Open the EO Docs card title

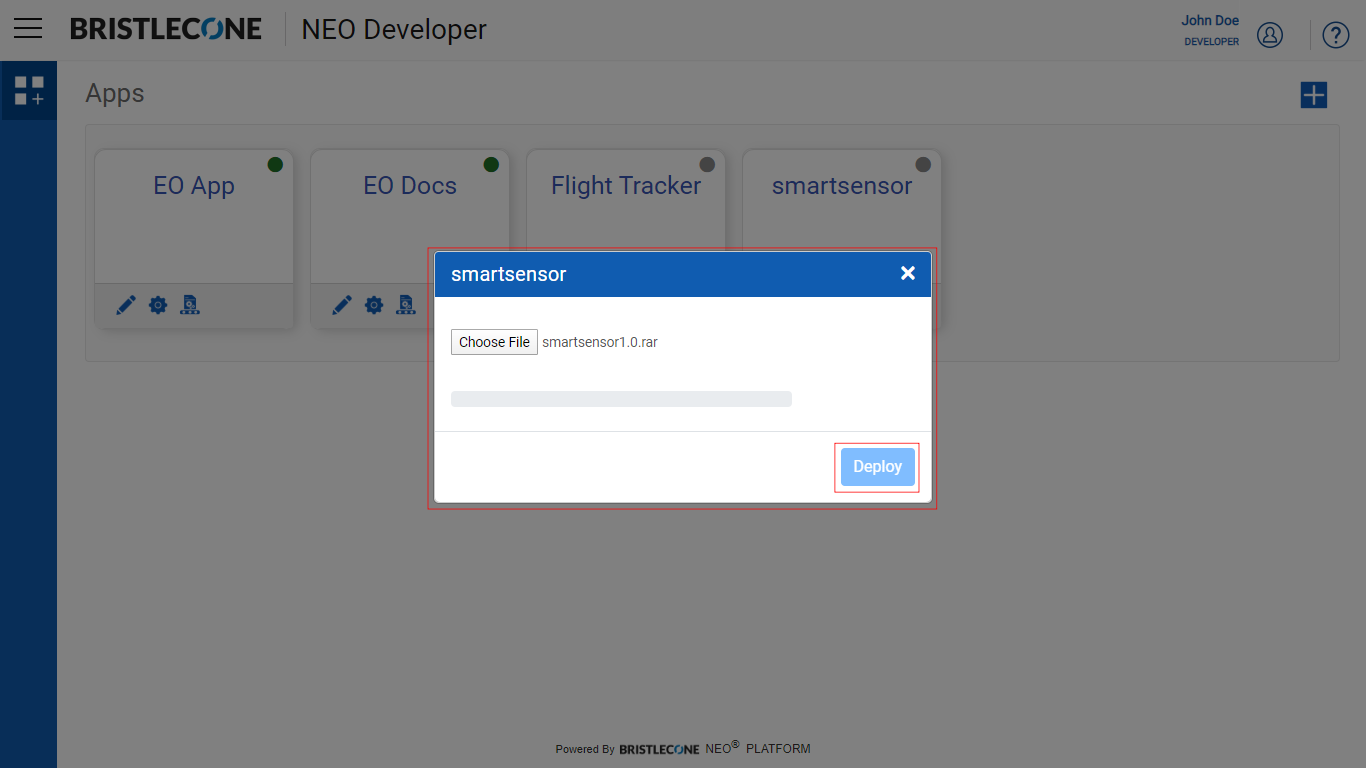410,186
